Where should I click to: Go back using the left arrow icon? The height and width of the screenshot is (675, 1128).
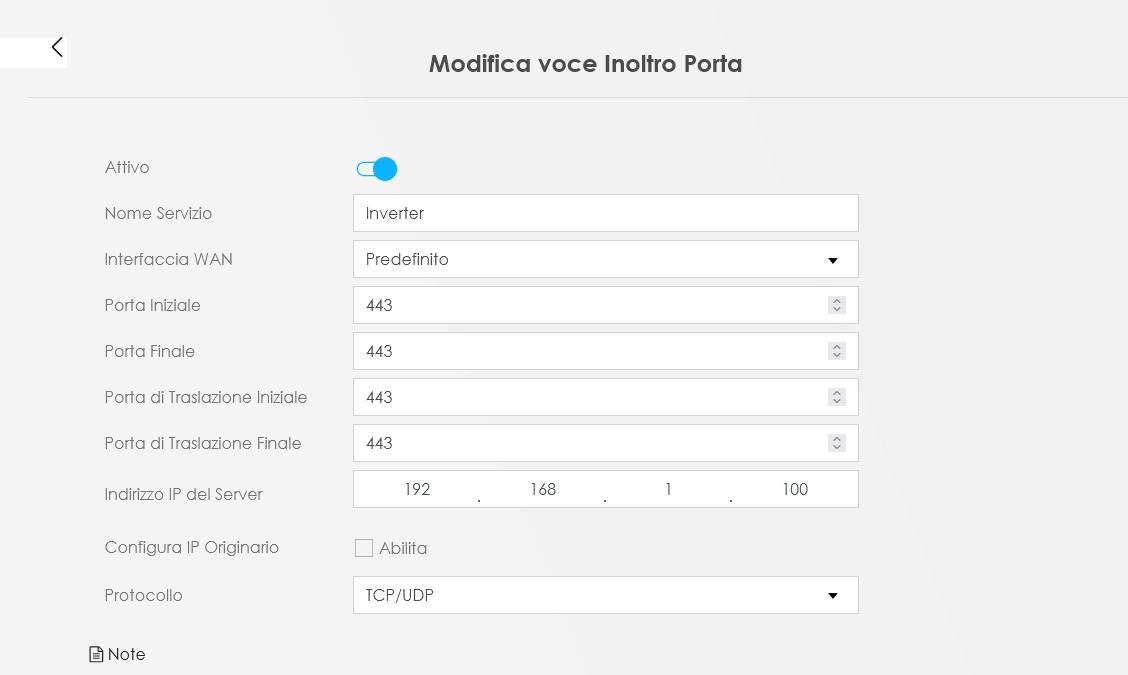coord(57,47)
